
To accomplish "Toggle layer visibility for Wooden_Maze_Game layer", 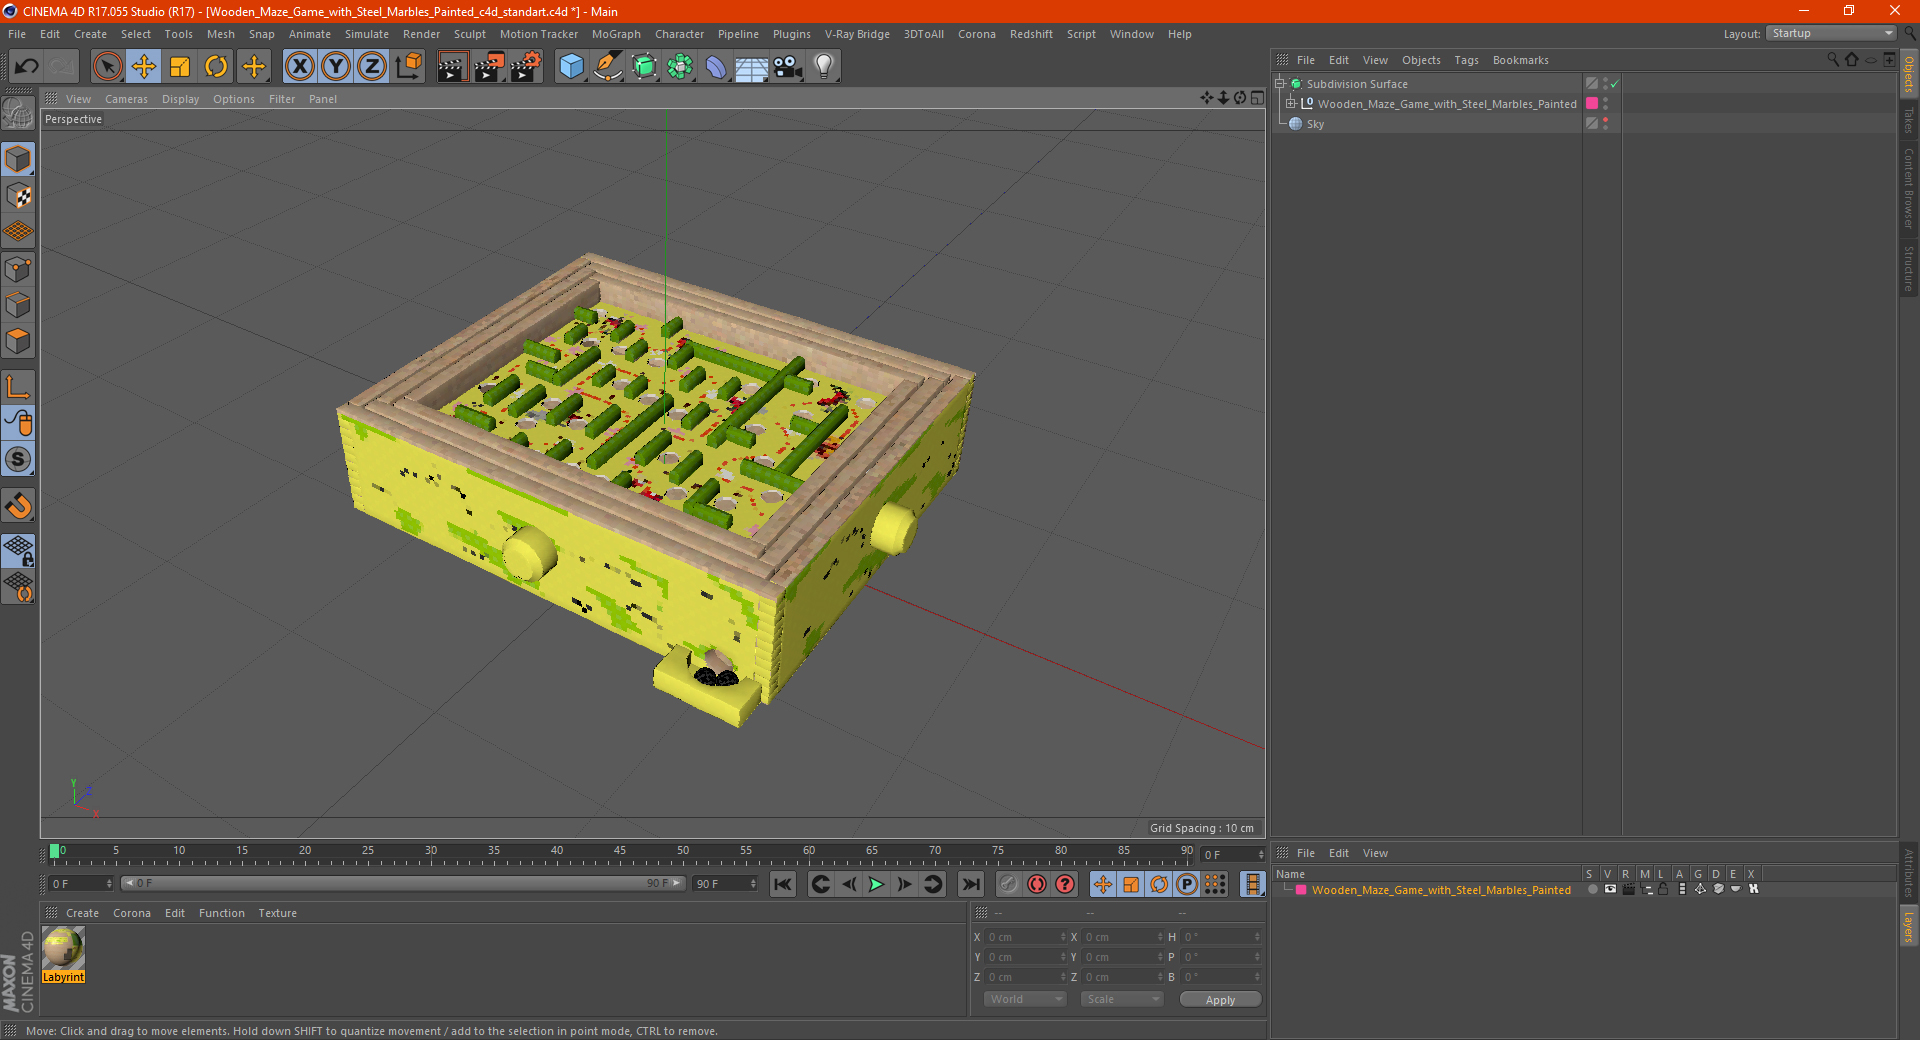I will [x=1610, y=889].
